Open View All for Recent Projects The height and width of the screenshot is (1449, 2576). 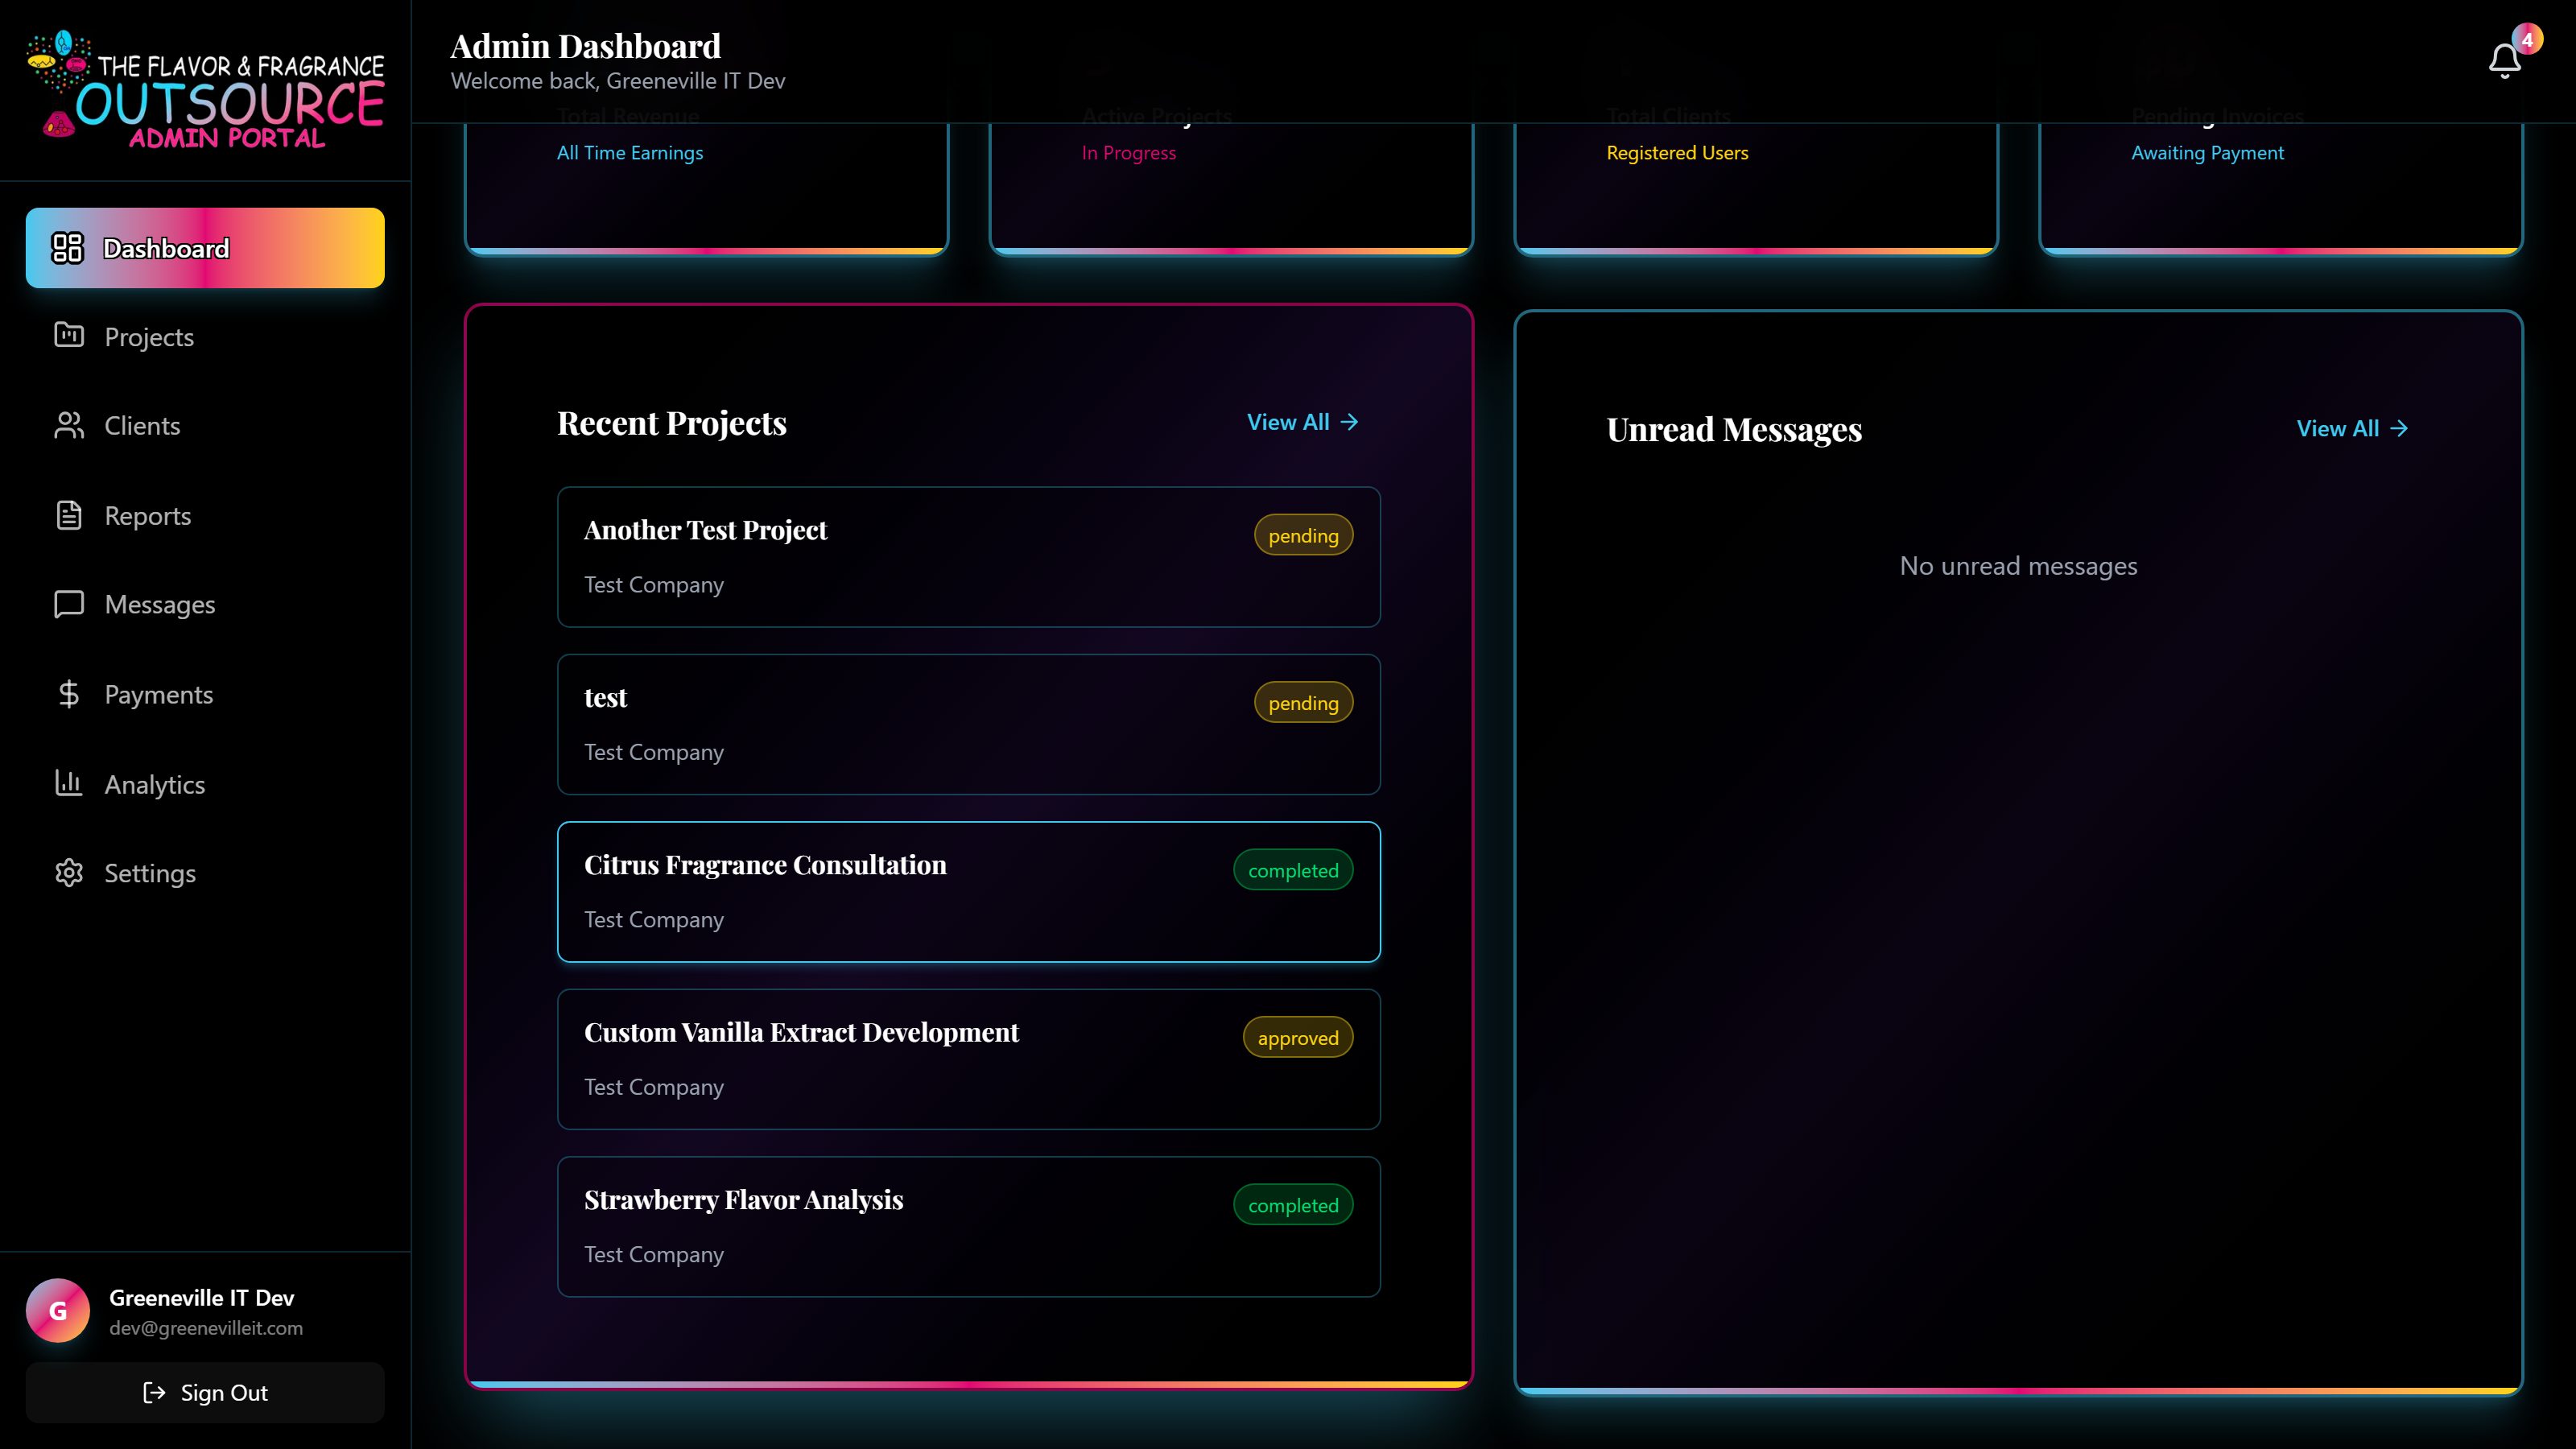click(1302, 421)
